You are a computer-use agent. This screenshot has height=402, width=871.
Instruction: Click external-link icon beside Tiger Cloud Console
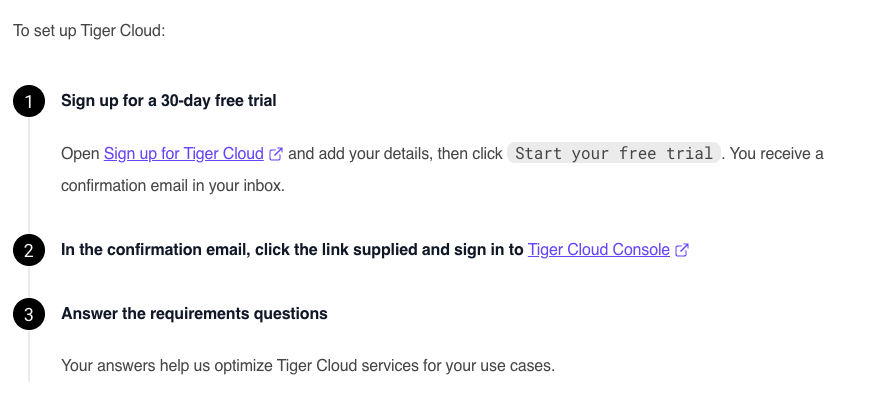pyautogui.click(x=682, y=250)
